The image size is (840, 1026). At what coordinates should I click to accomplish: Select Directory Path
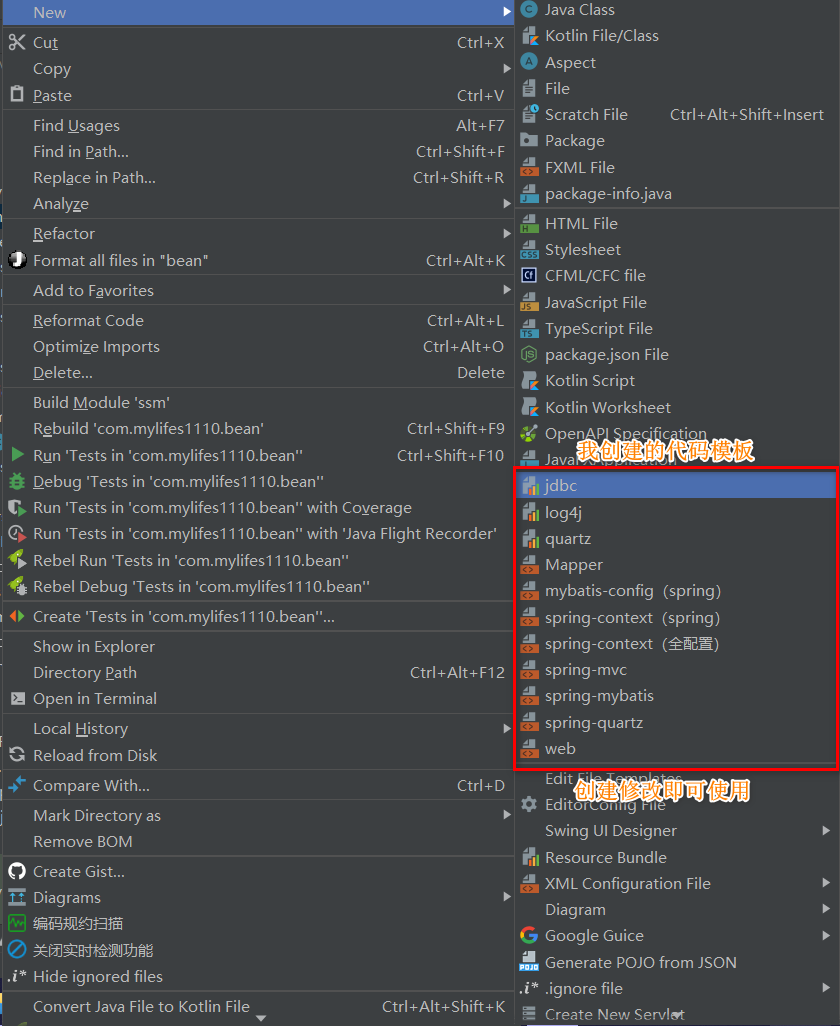[x=258, y=673]
